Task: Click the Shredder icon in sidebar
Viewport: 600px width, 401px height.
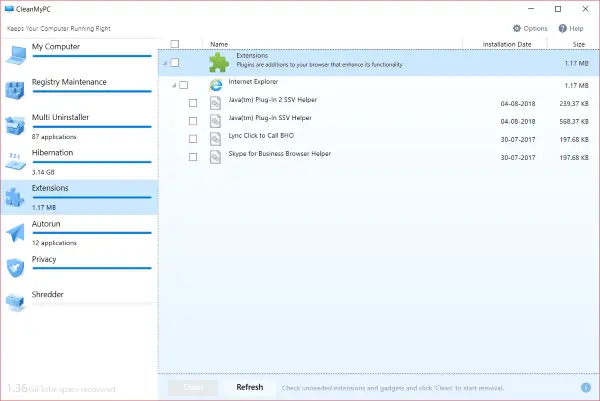Action: click(15, 302)
